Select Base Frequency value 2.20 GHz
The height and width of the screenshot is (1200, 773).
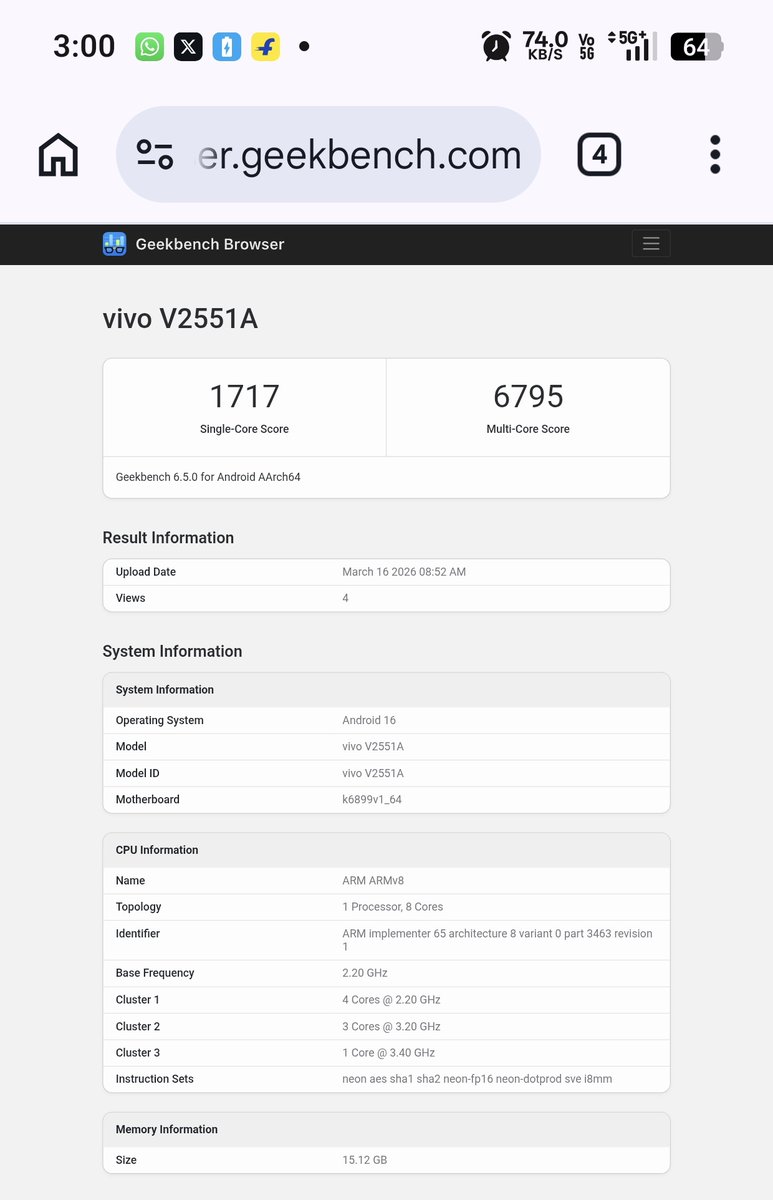[365, 973]
